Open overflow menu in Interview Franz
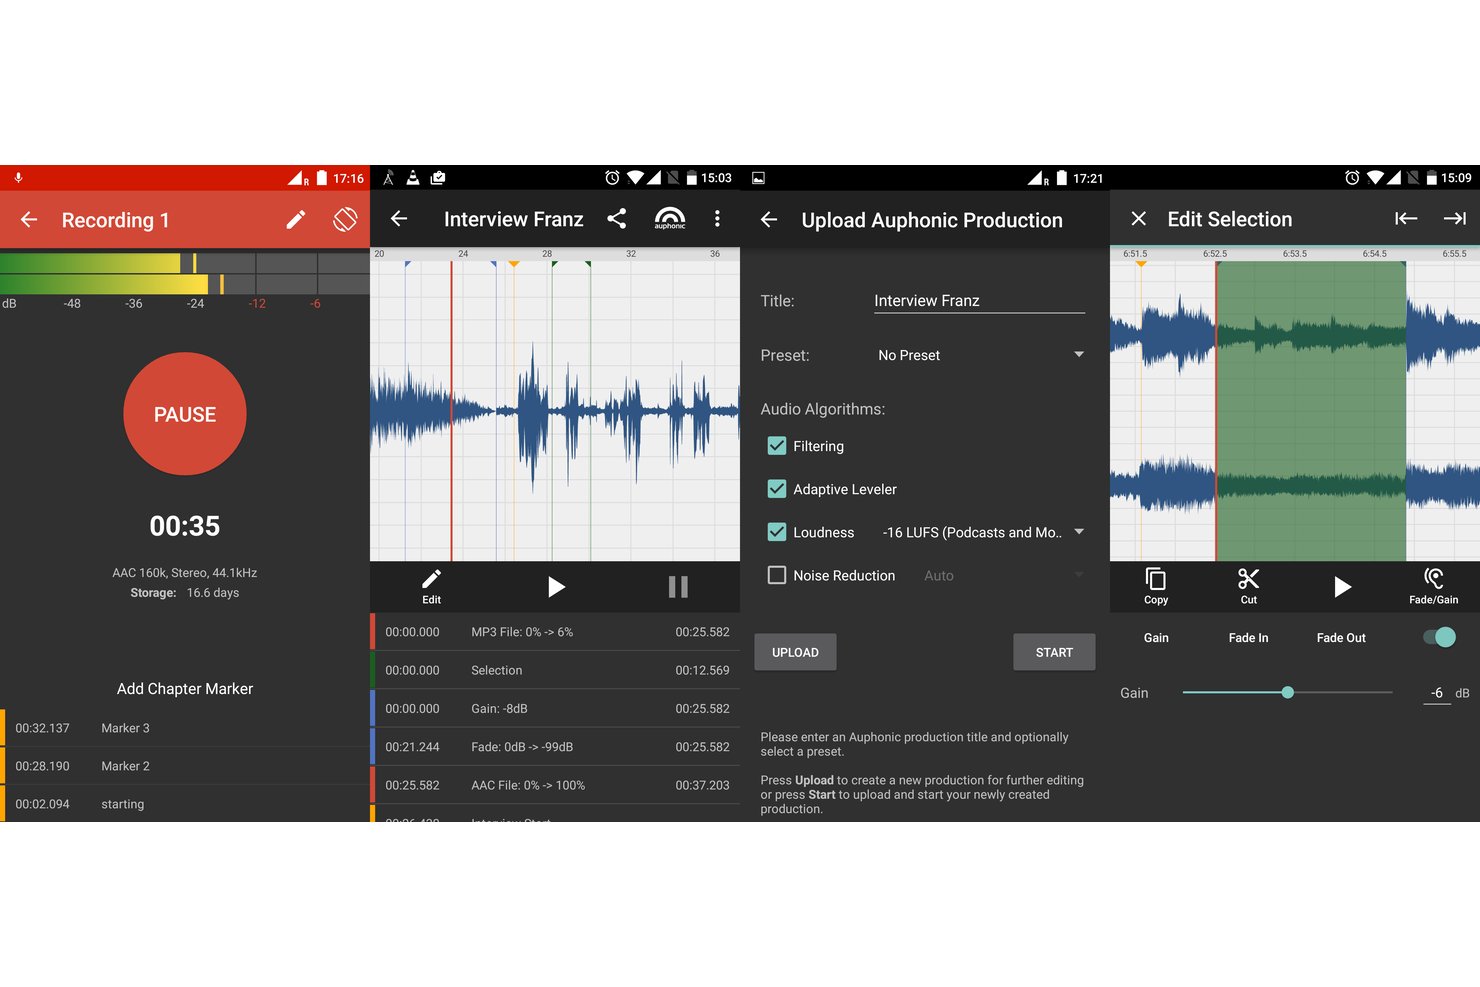The height and width of the screenshot is (987, 1480). (717, 219)
